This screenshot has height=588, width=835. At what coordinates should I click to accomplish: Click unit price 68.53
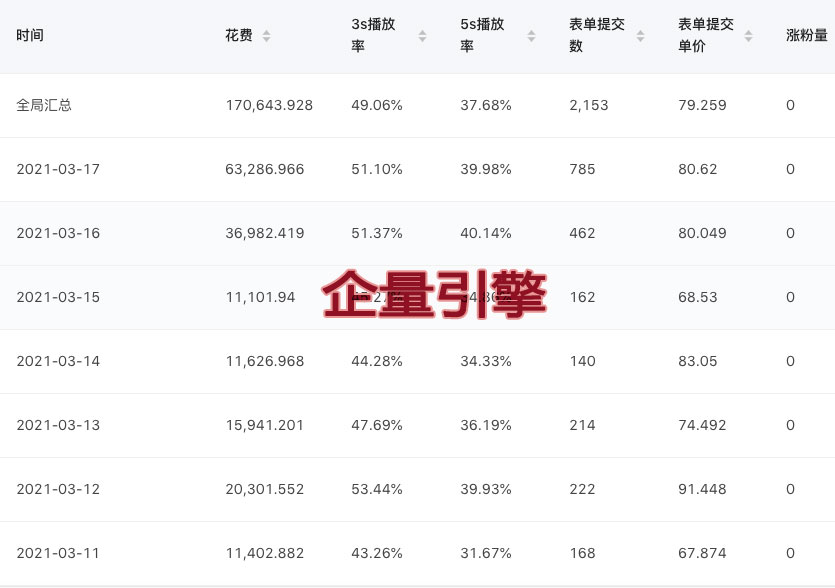[698, 297]
